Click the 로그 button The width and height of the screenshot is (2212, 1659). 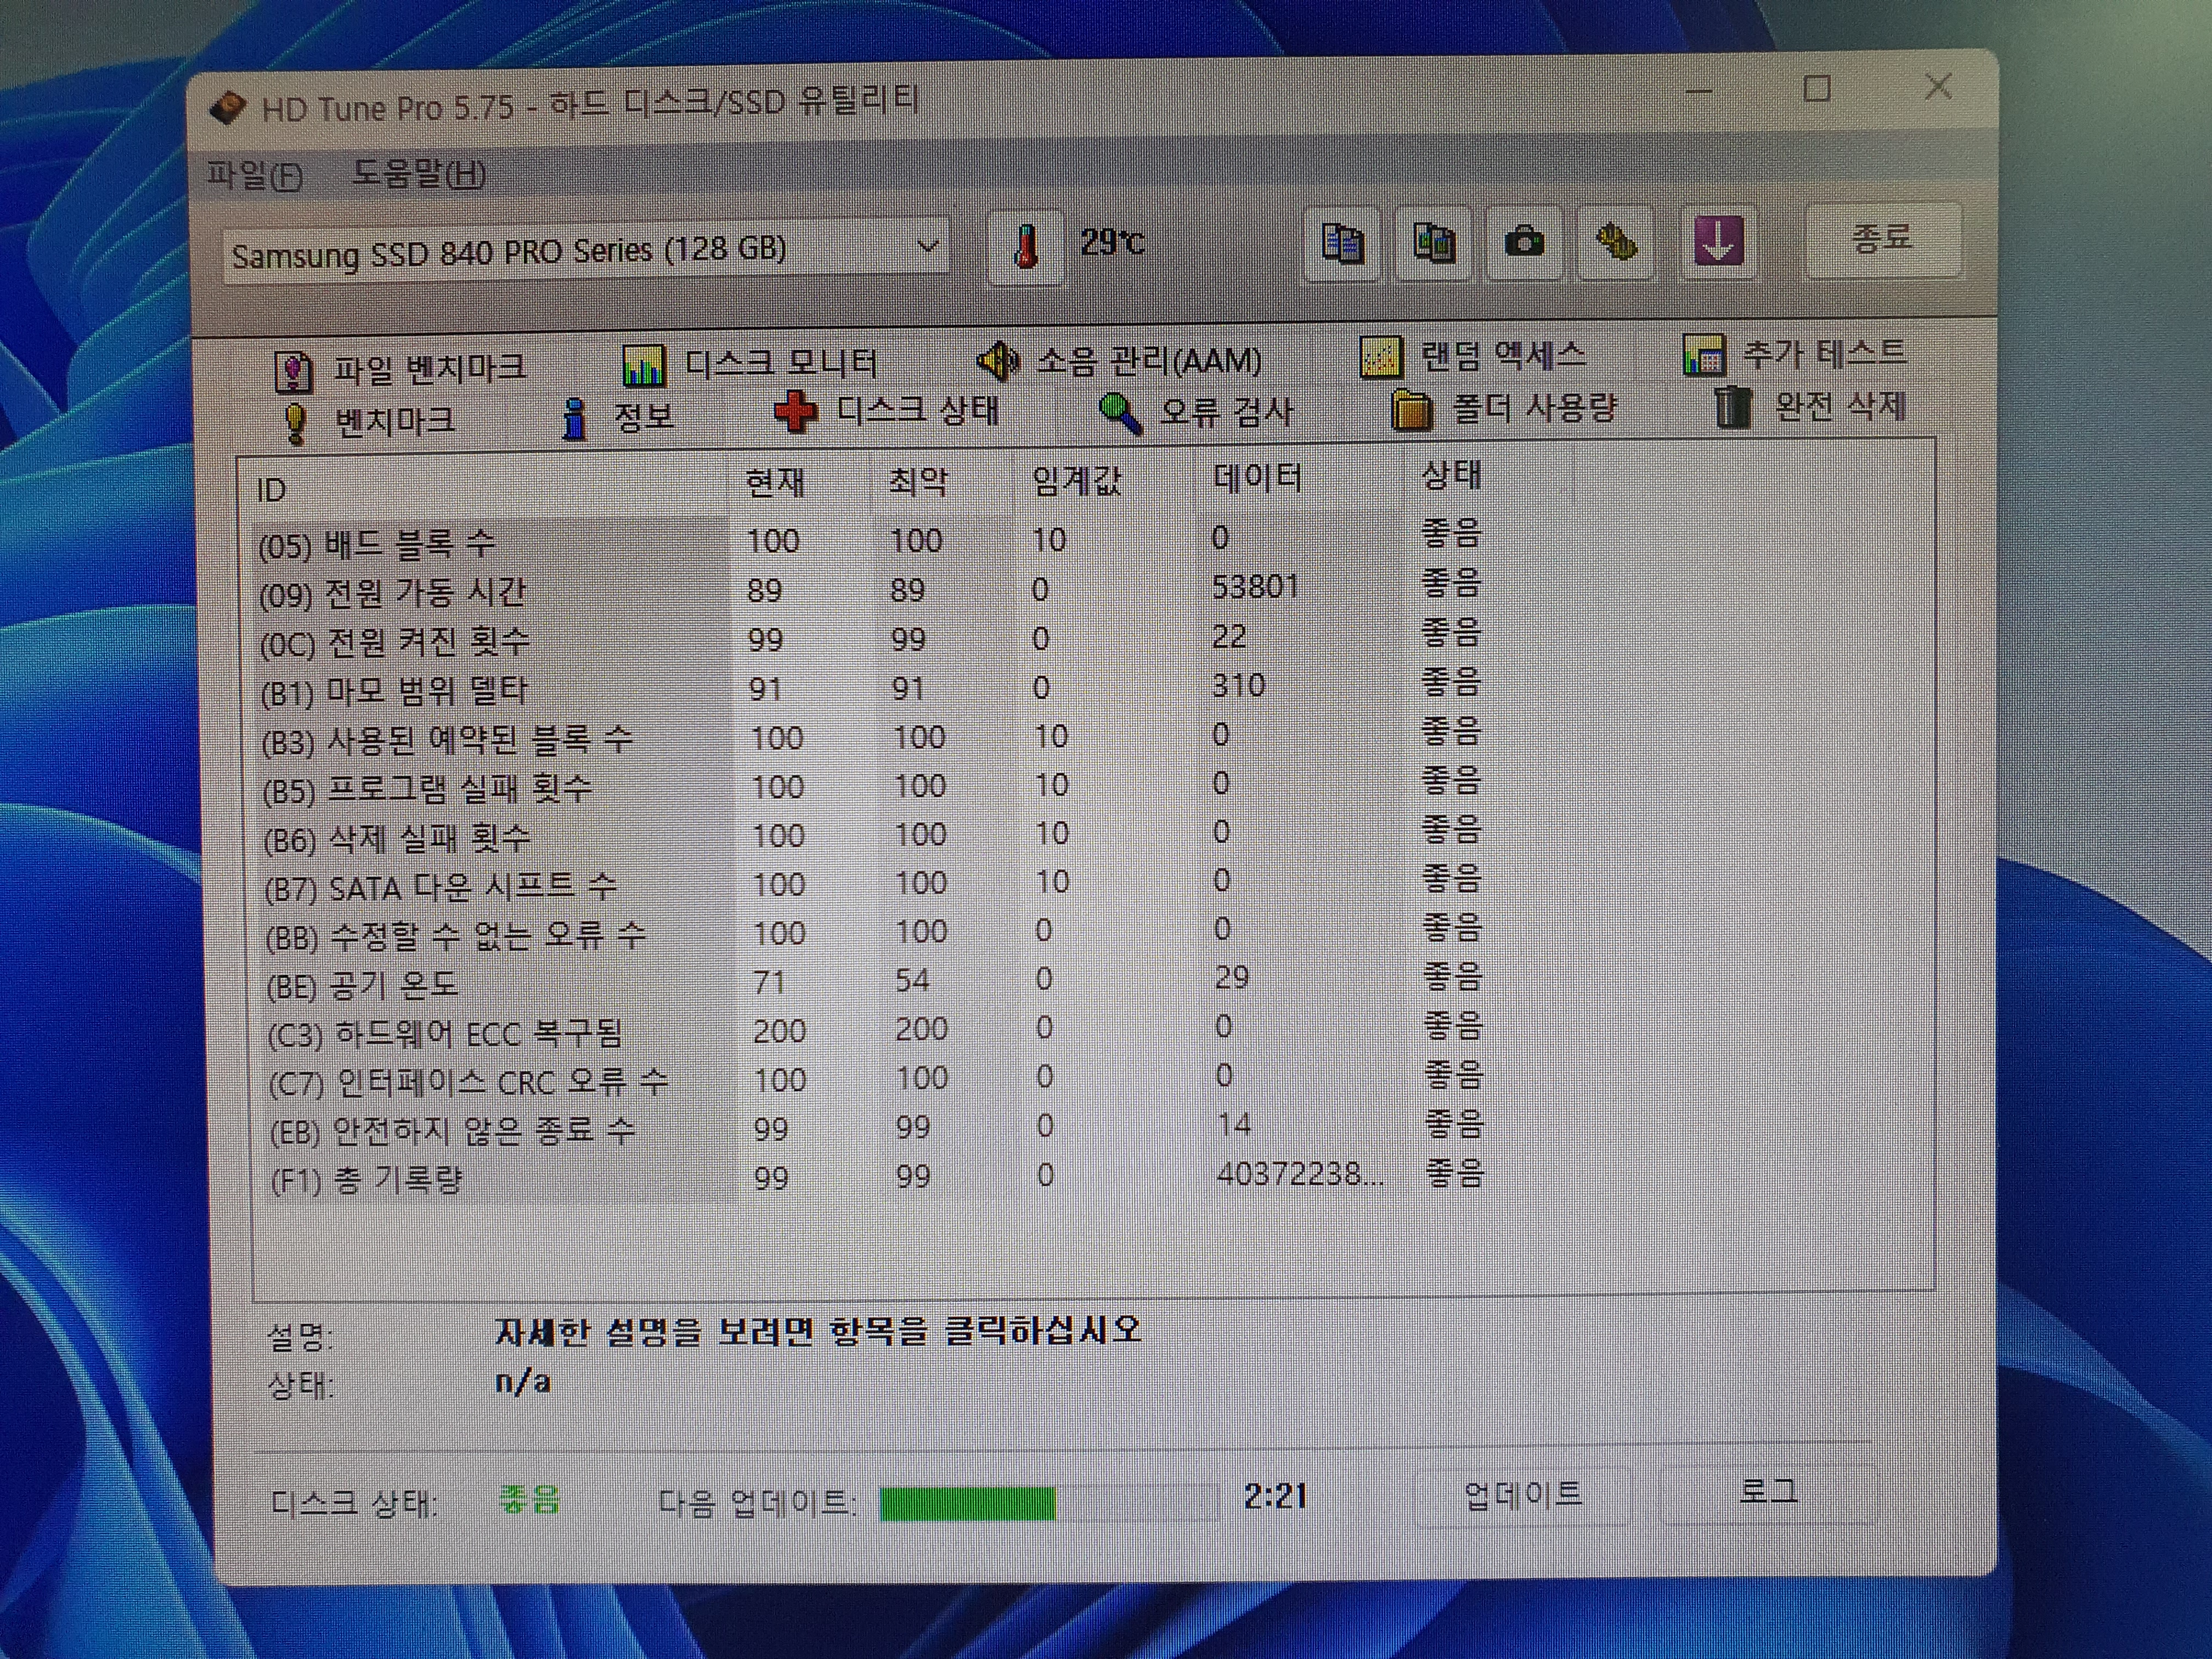click(1767, 1492)
